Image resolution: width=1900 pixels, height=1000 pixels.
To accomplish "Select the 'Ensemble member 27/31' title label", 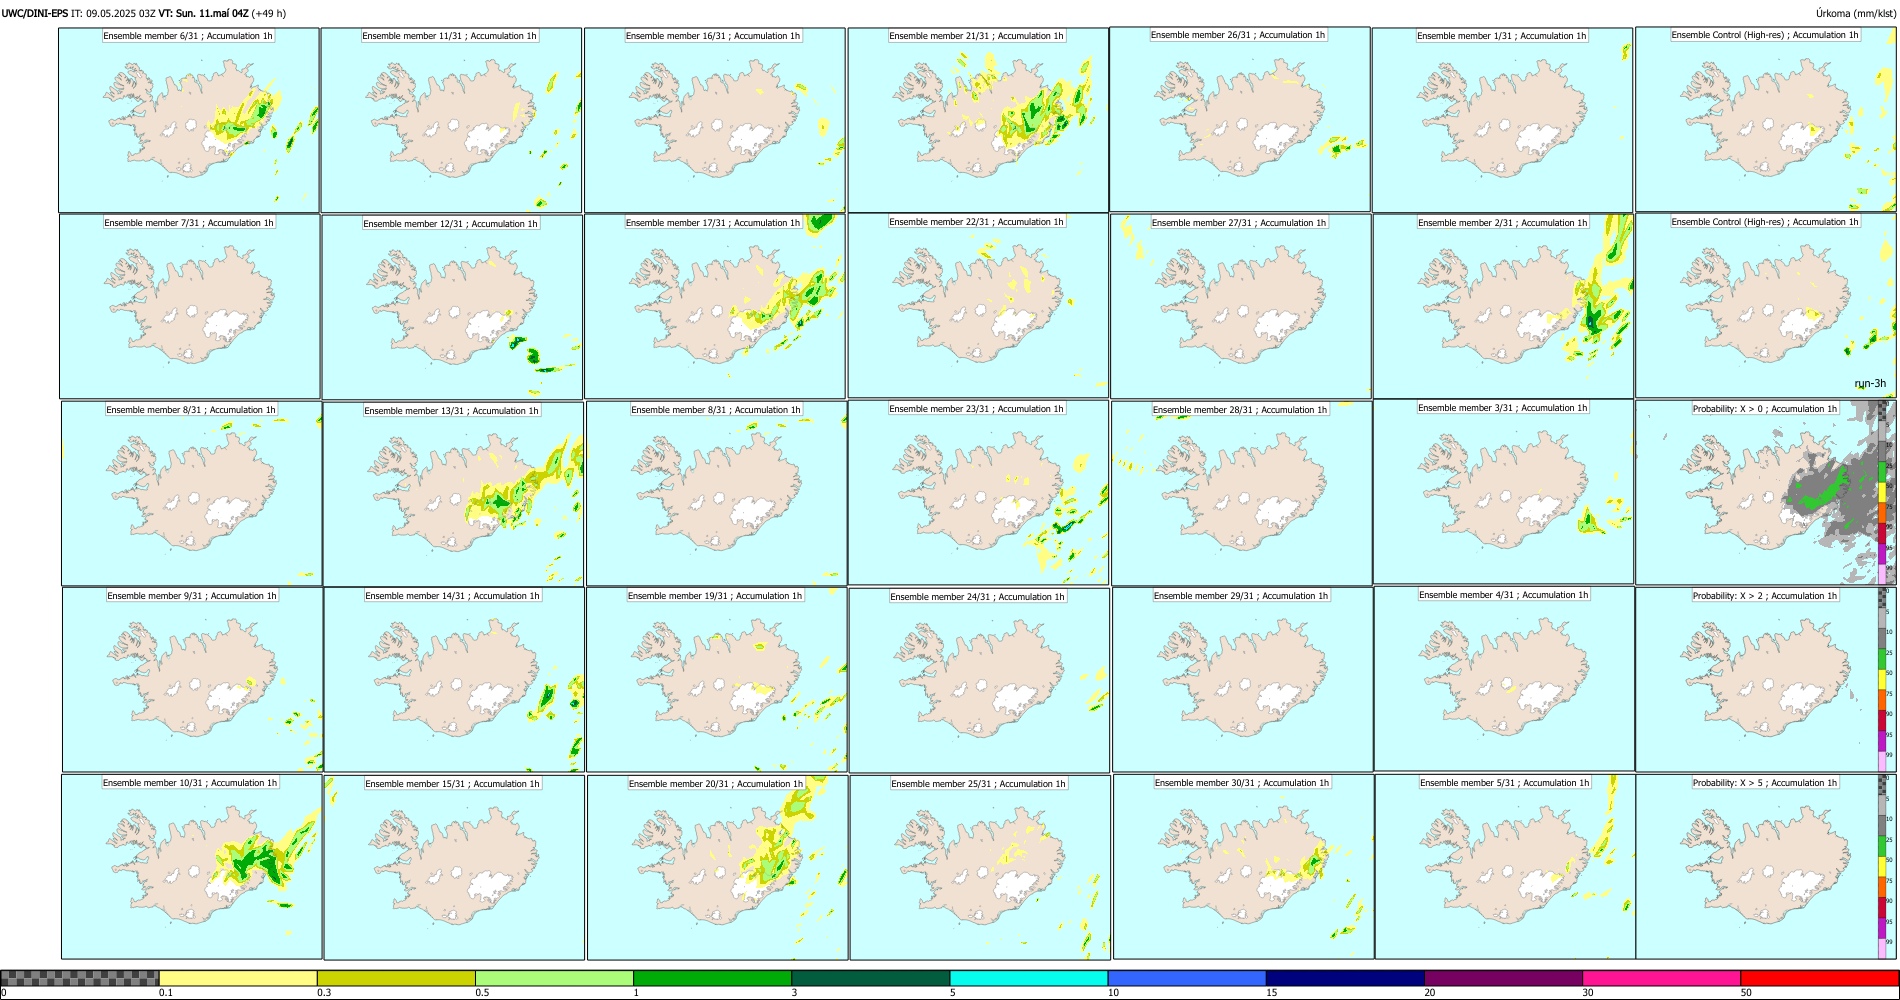I will coord(1239,223).
